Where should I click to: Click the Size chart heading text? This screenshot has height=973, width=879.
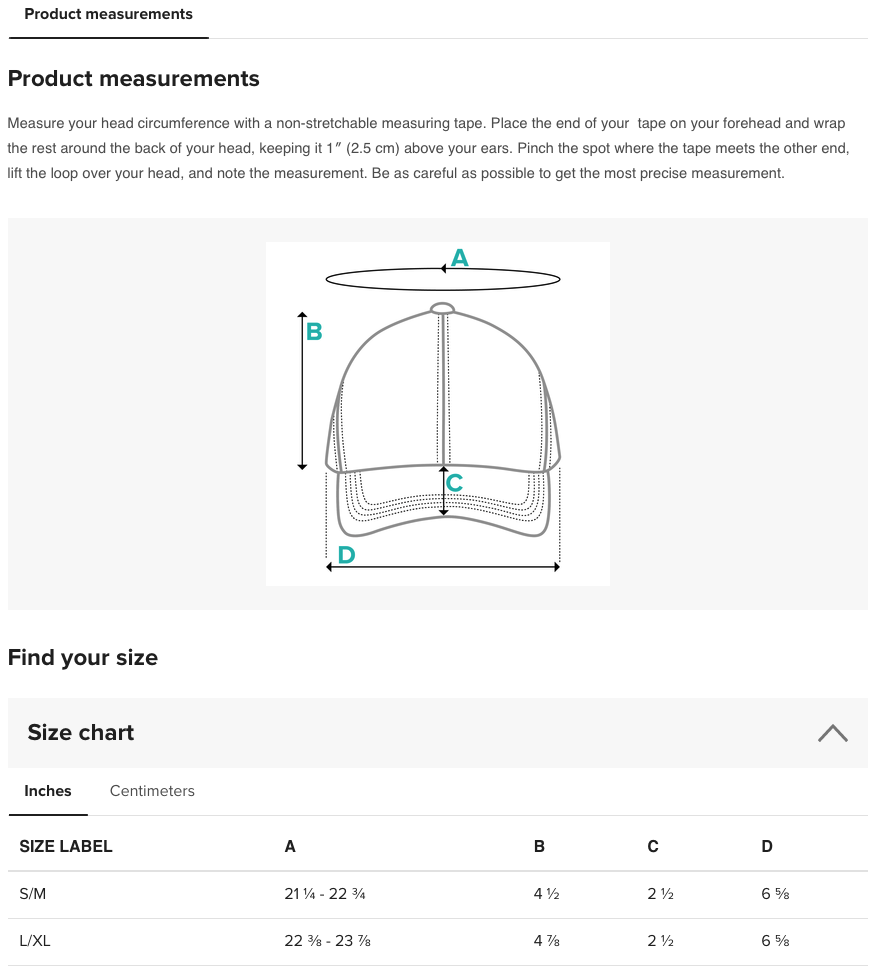click(x=81, y=733)
